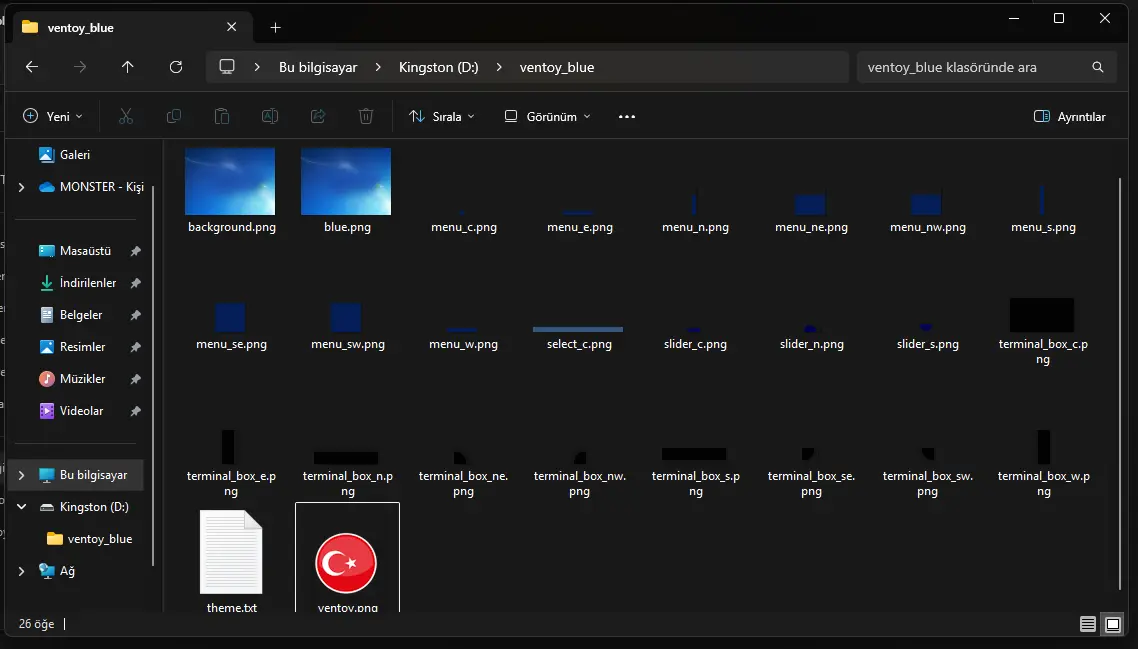The height and width of the screenshot is (649, 1138).
Task: Select the background.png thumbnail
Action: point(230,181)
